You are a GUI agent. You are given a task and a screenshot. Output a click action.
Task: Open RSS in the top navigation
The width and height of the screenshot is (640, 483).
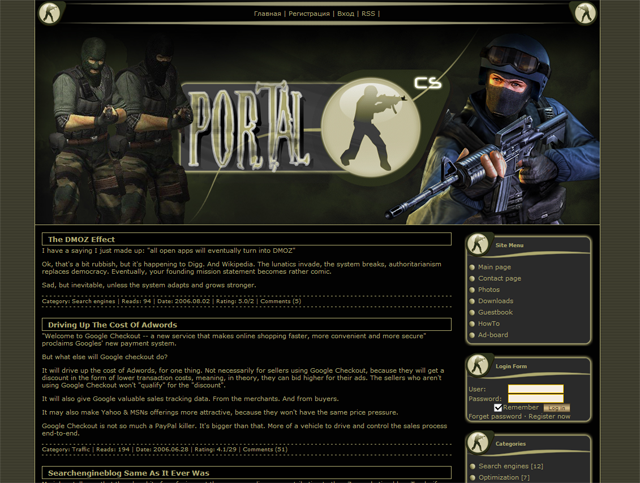click(x=368, y=13)
